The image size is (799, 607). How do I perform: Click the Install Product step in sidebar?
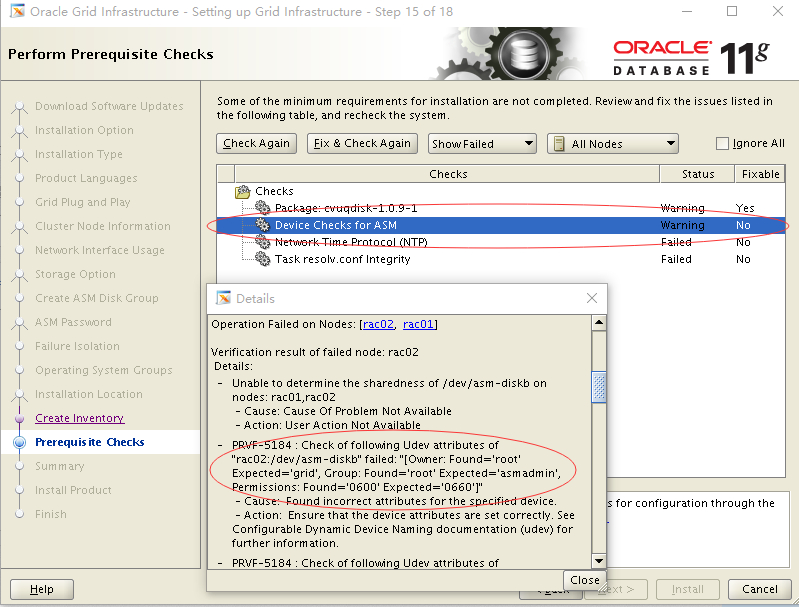(x=73, y=490)
